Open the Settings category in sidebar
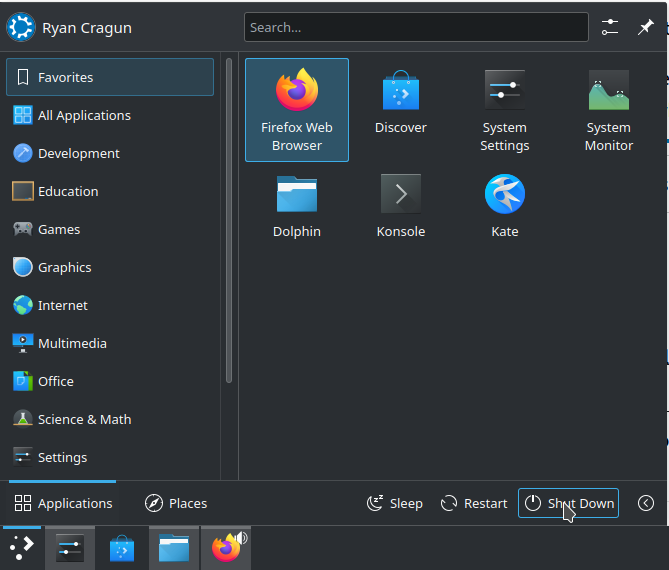 coord(110,457)
